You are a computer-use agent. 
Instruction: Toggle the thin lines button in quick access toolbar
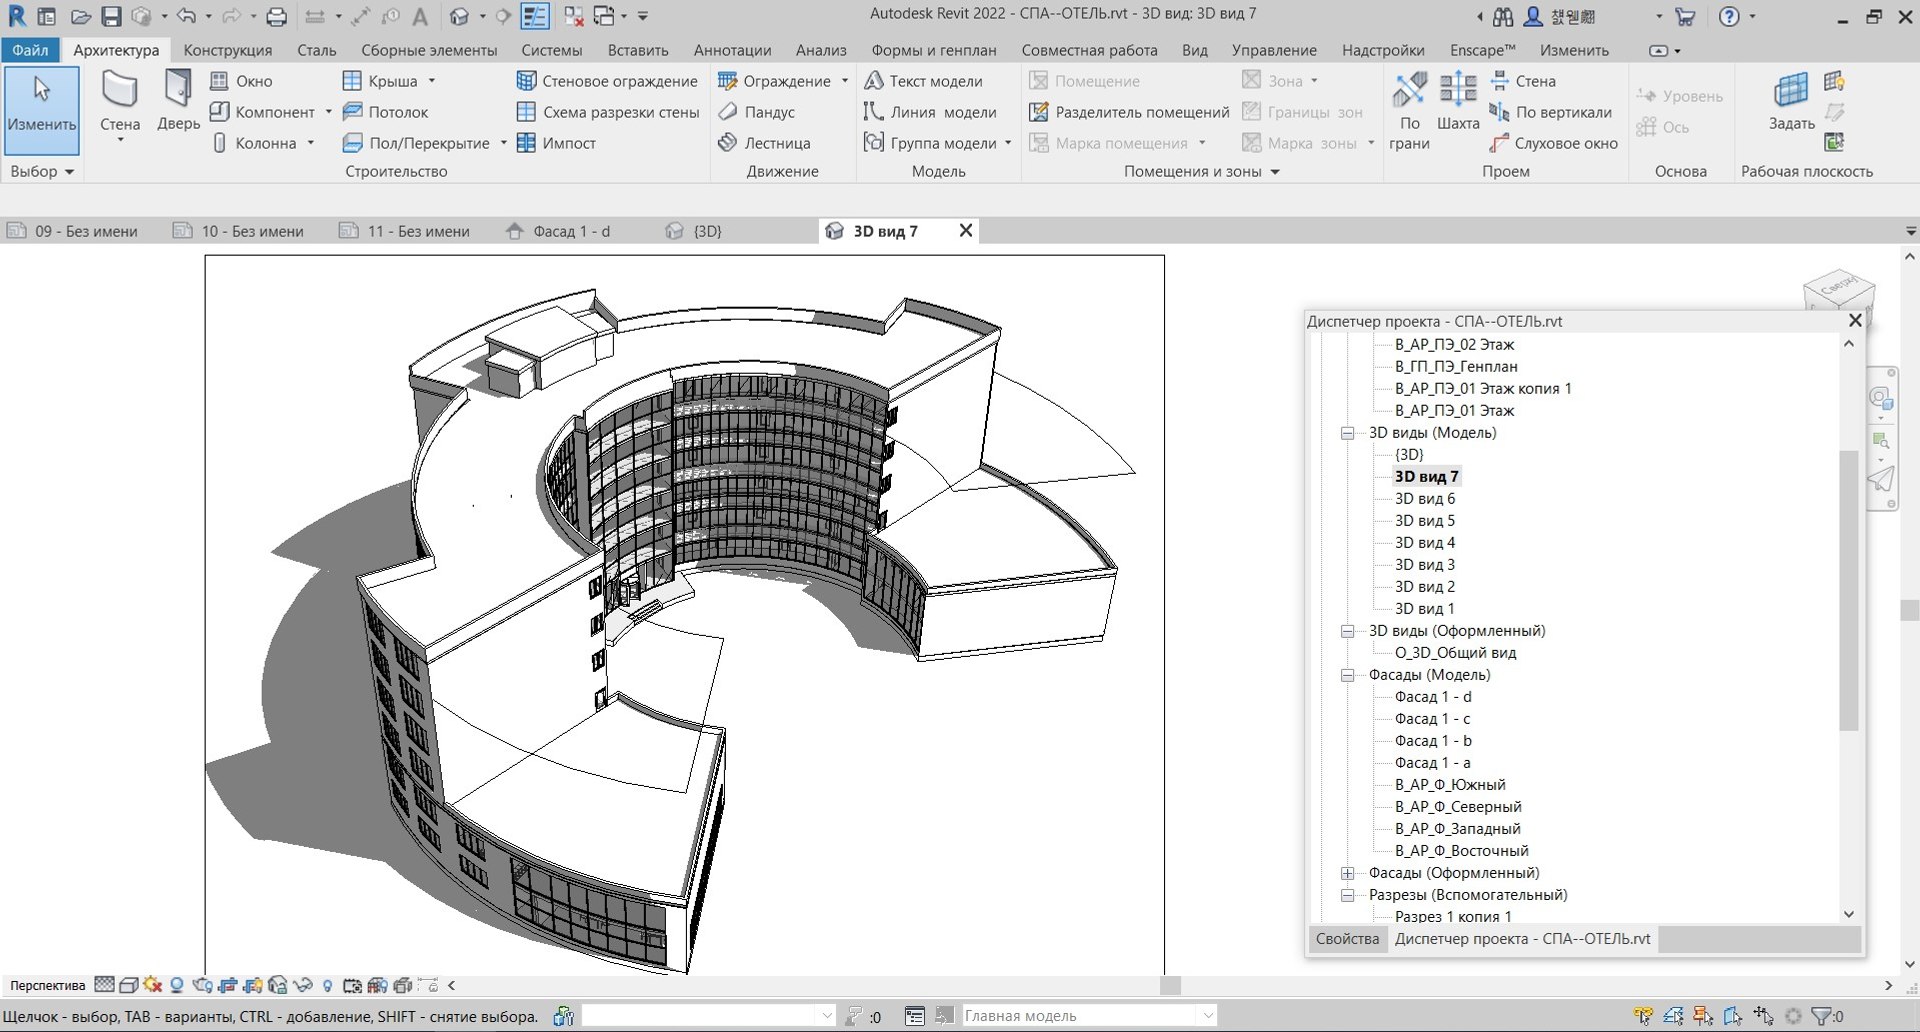(x=535, y=16)
